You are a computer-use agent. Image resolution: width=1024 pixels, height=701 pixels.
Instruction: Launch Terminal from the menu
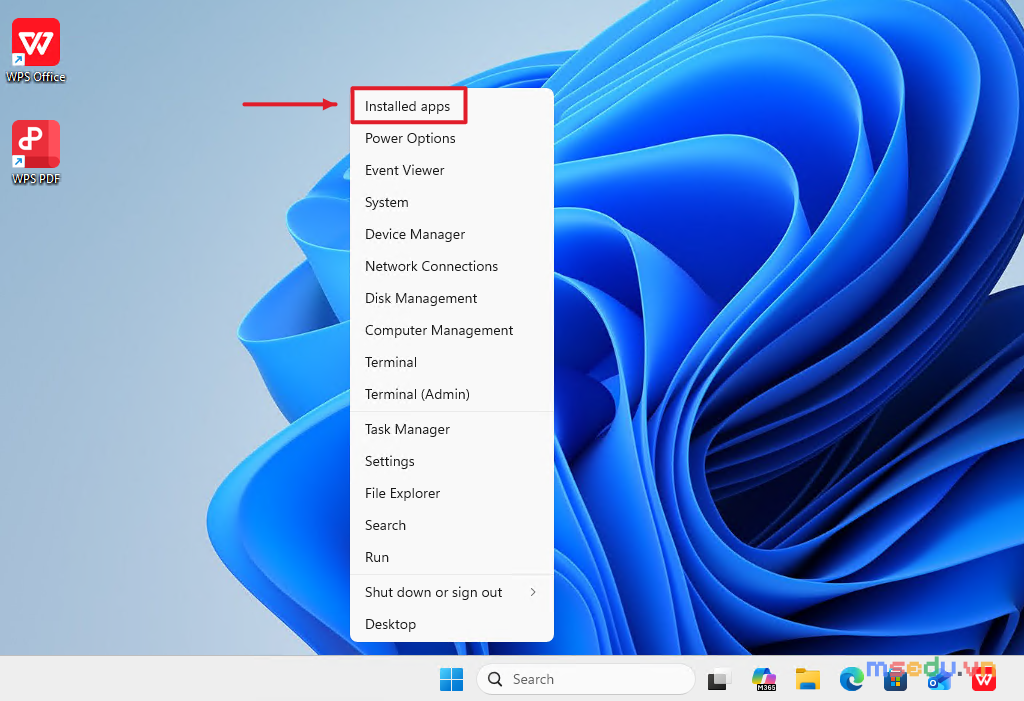pos(452,363)
